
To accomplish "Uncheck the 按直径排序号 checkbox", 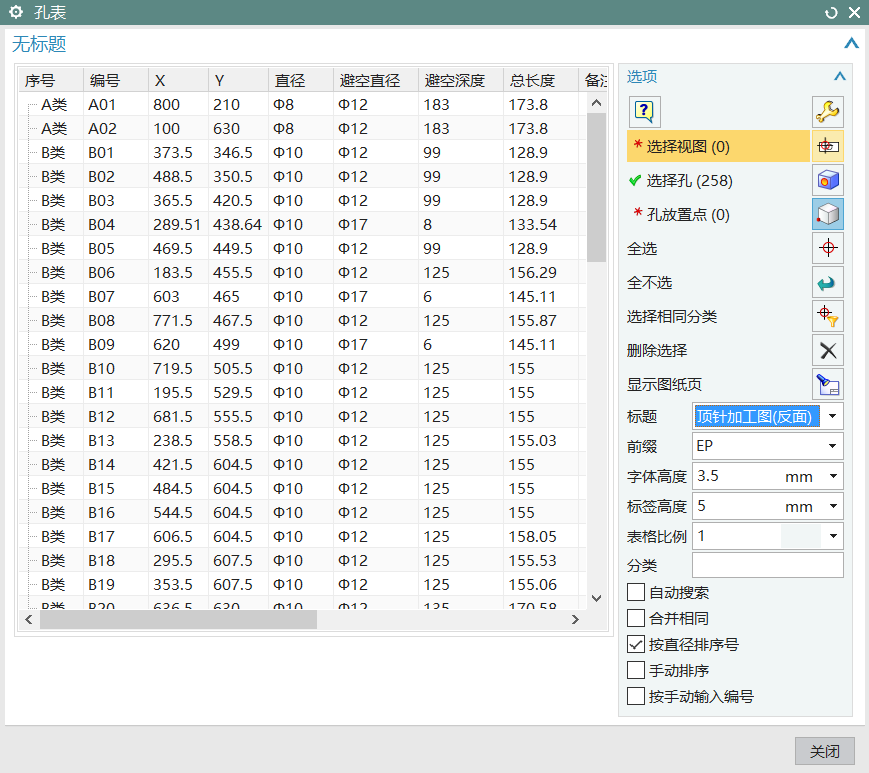I will coord(636,644).
